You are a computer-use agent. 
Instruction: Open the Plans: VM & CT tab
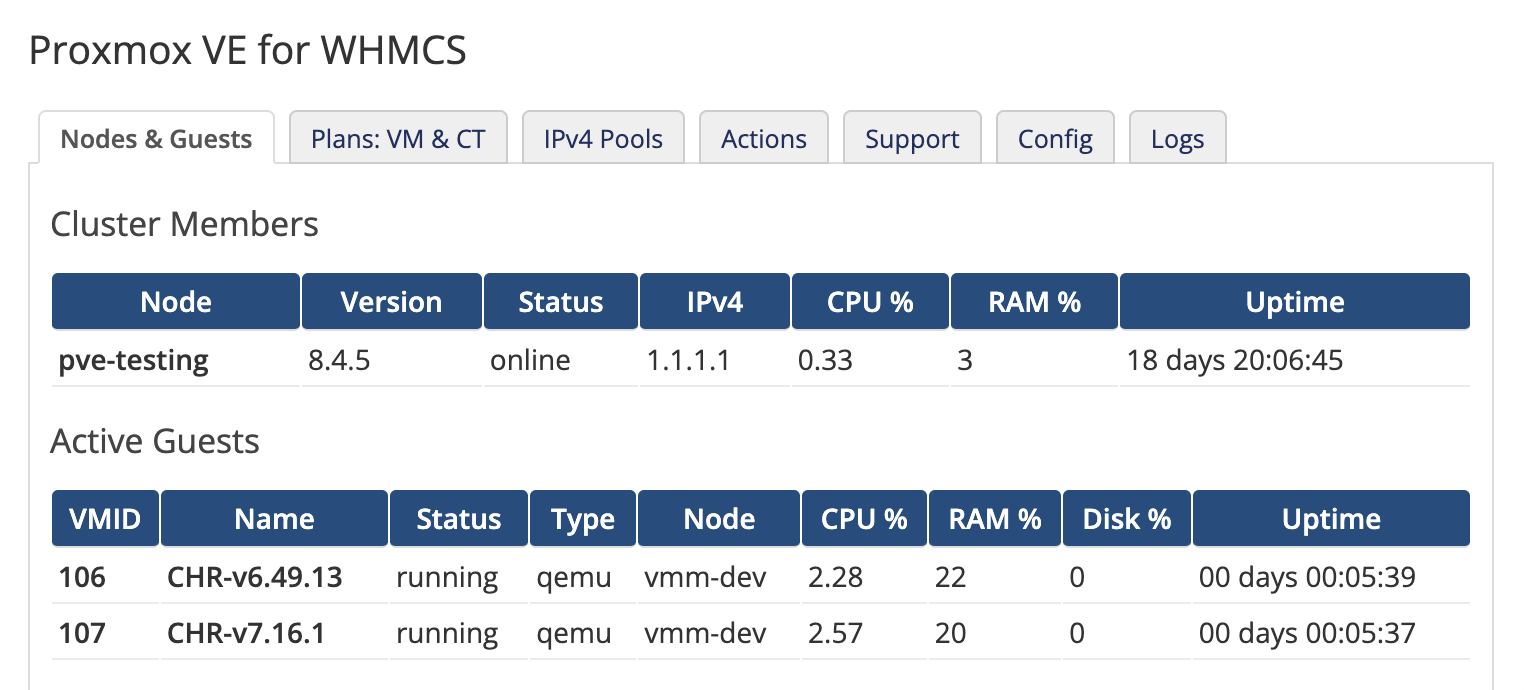(x=398, y=138)
